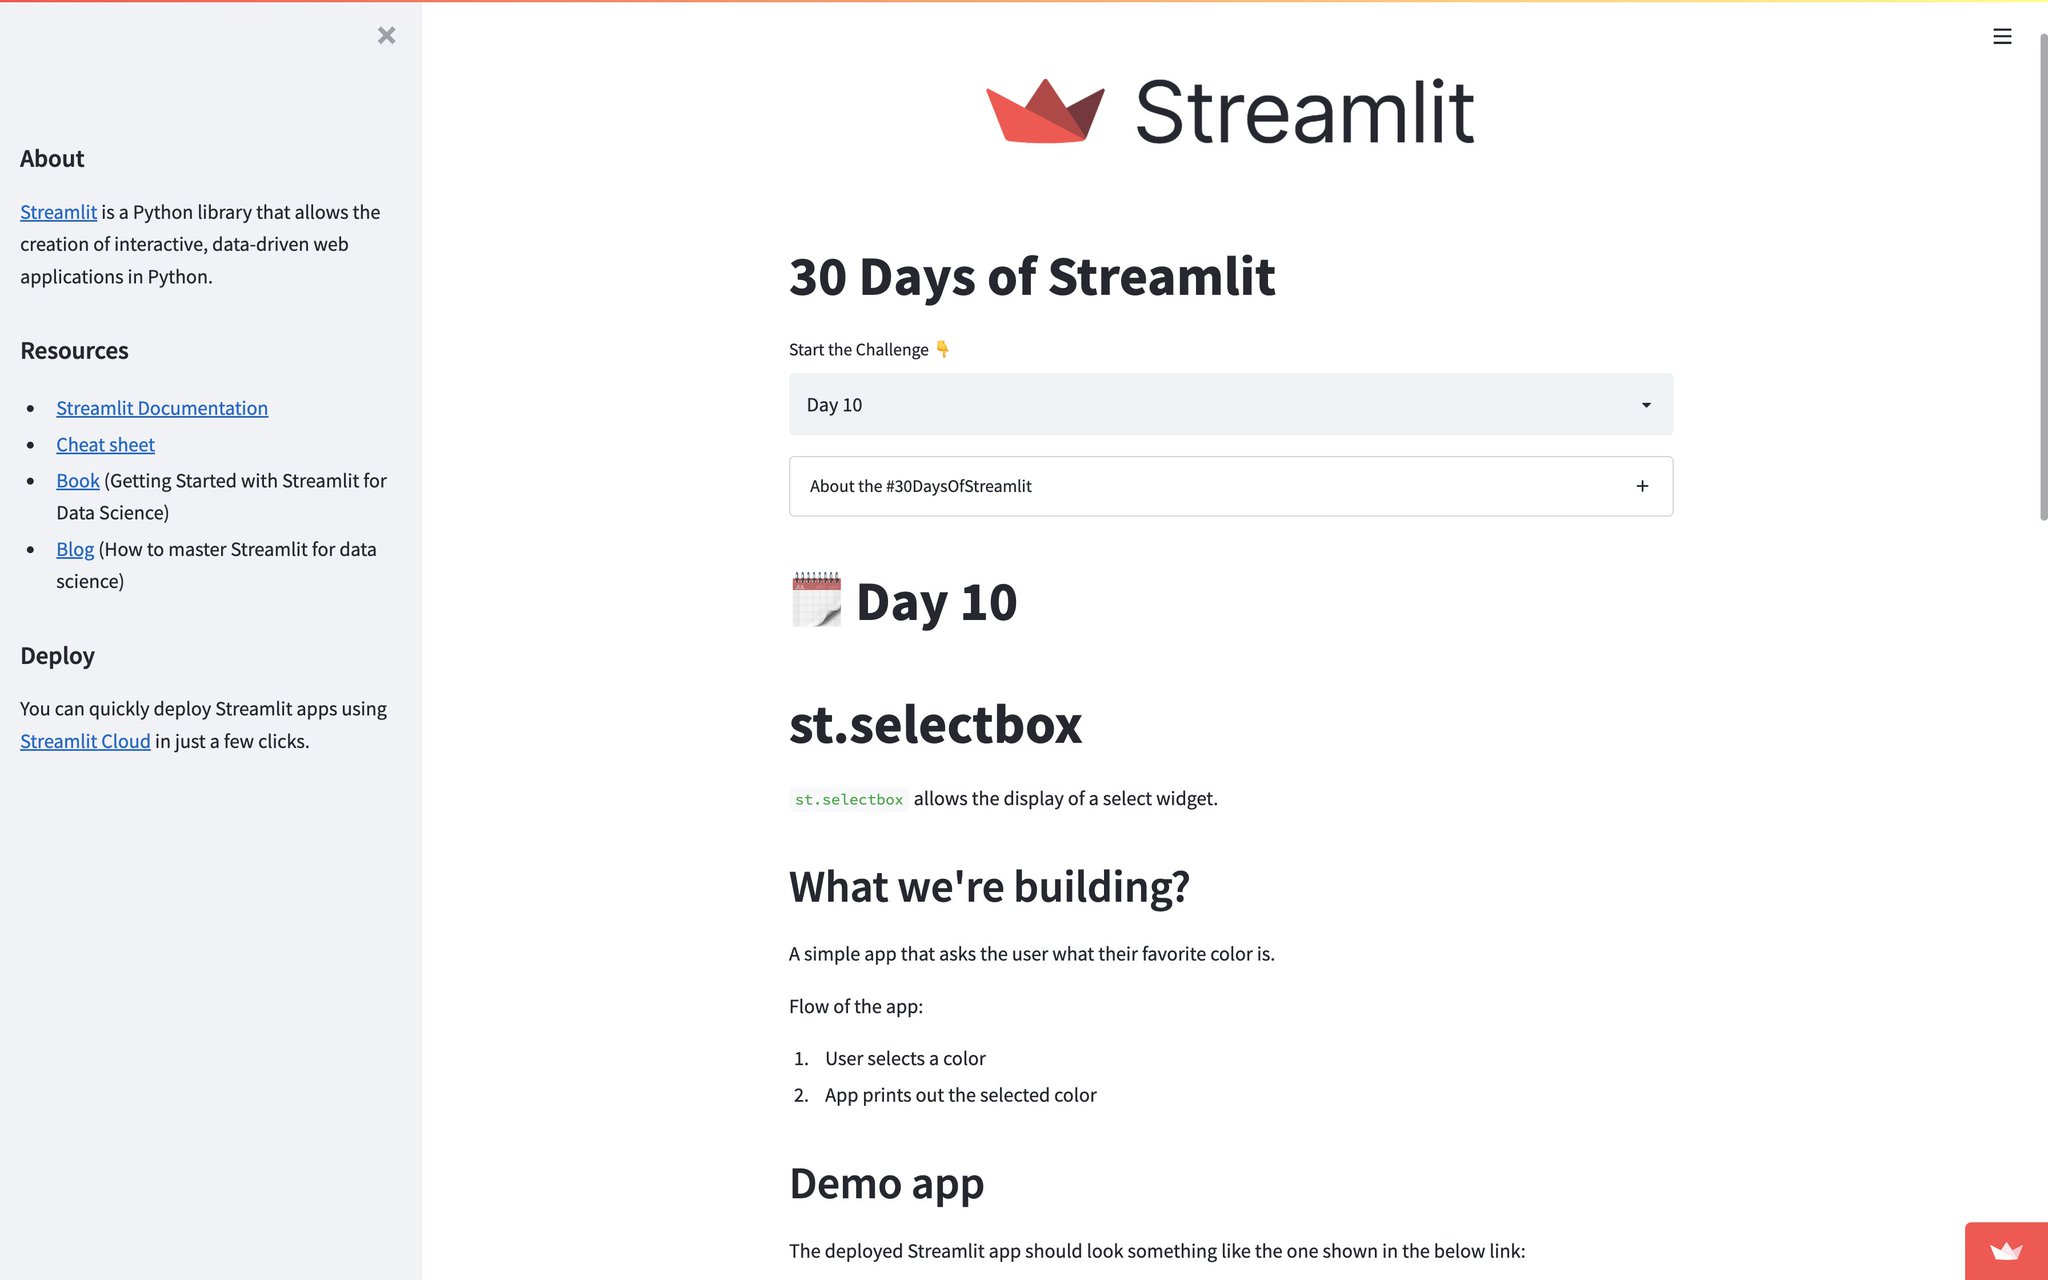Click the plus icon on the About expander
Image resolution: width=2048 pixels, height=1280 pixels.
tap(1642, 486)
